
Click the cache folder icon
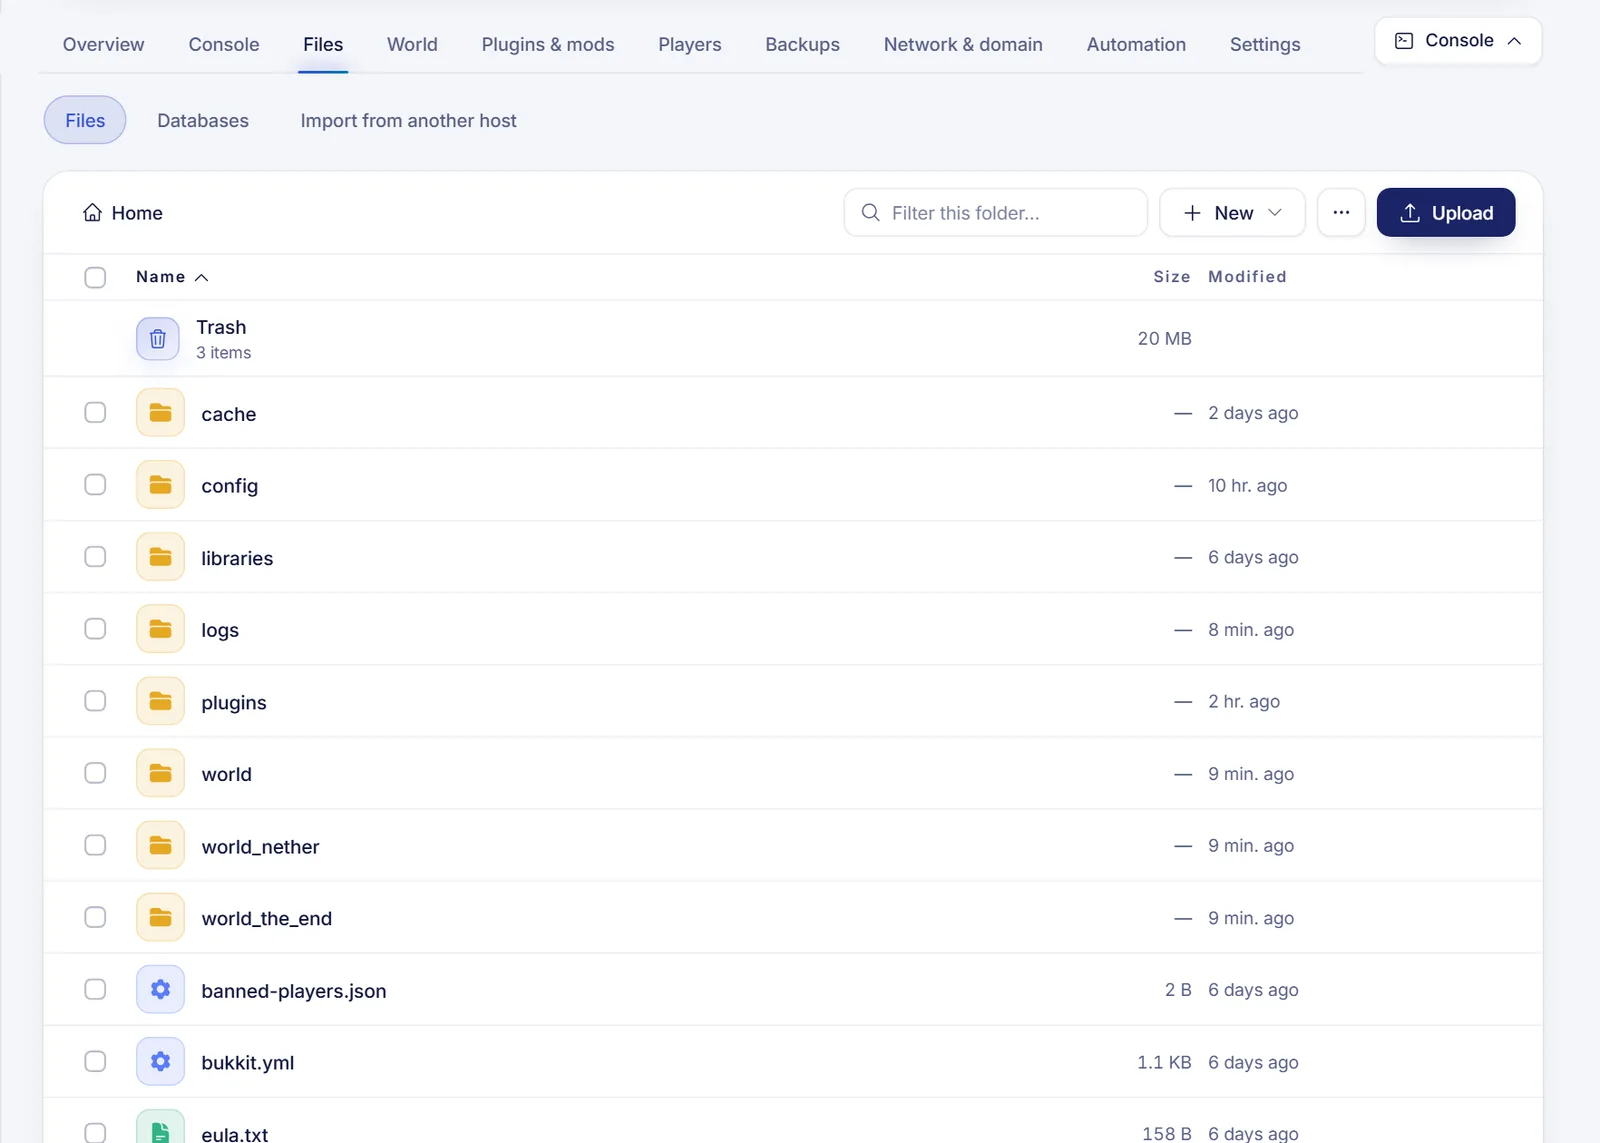[160, 413]
